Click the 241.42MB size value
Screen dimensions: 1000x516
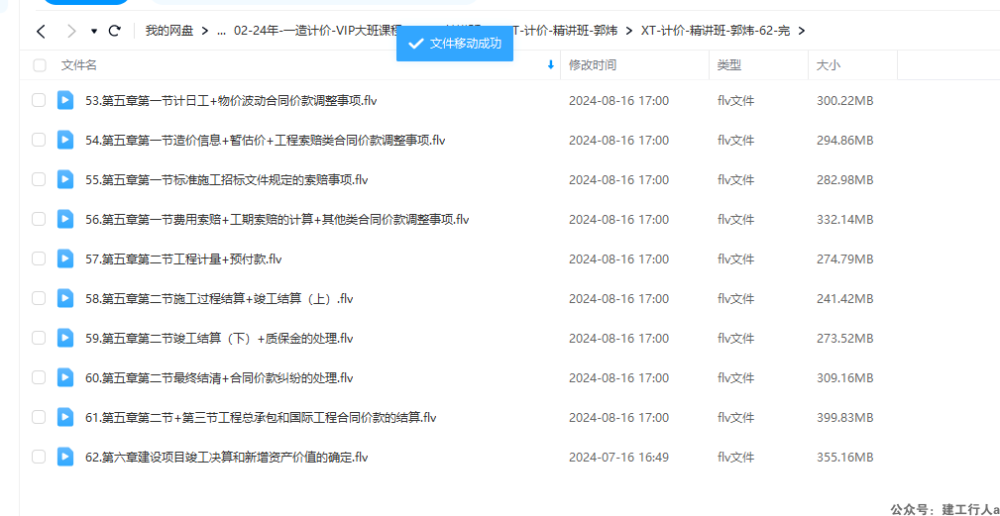[845, 299]
